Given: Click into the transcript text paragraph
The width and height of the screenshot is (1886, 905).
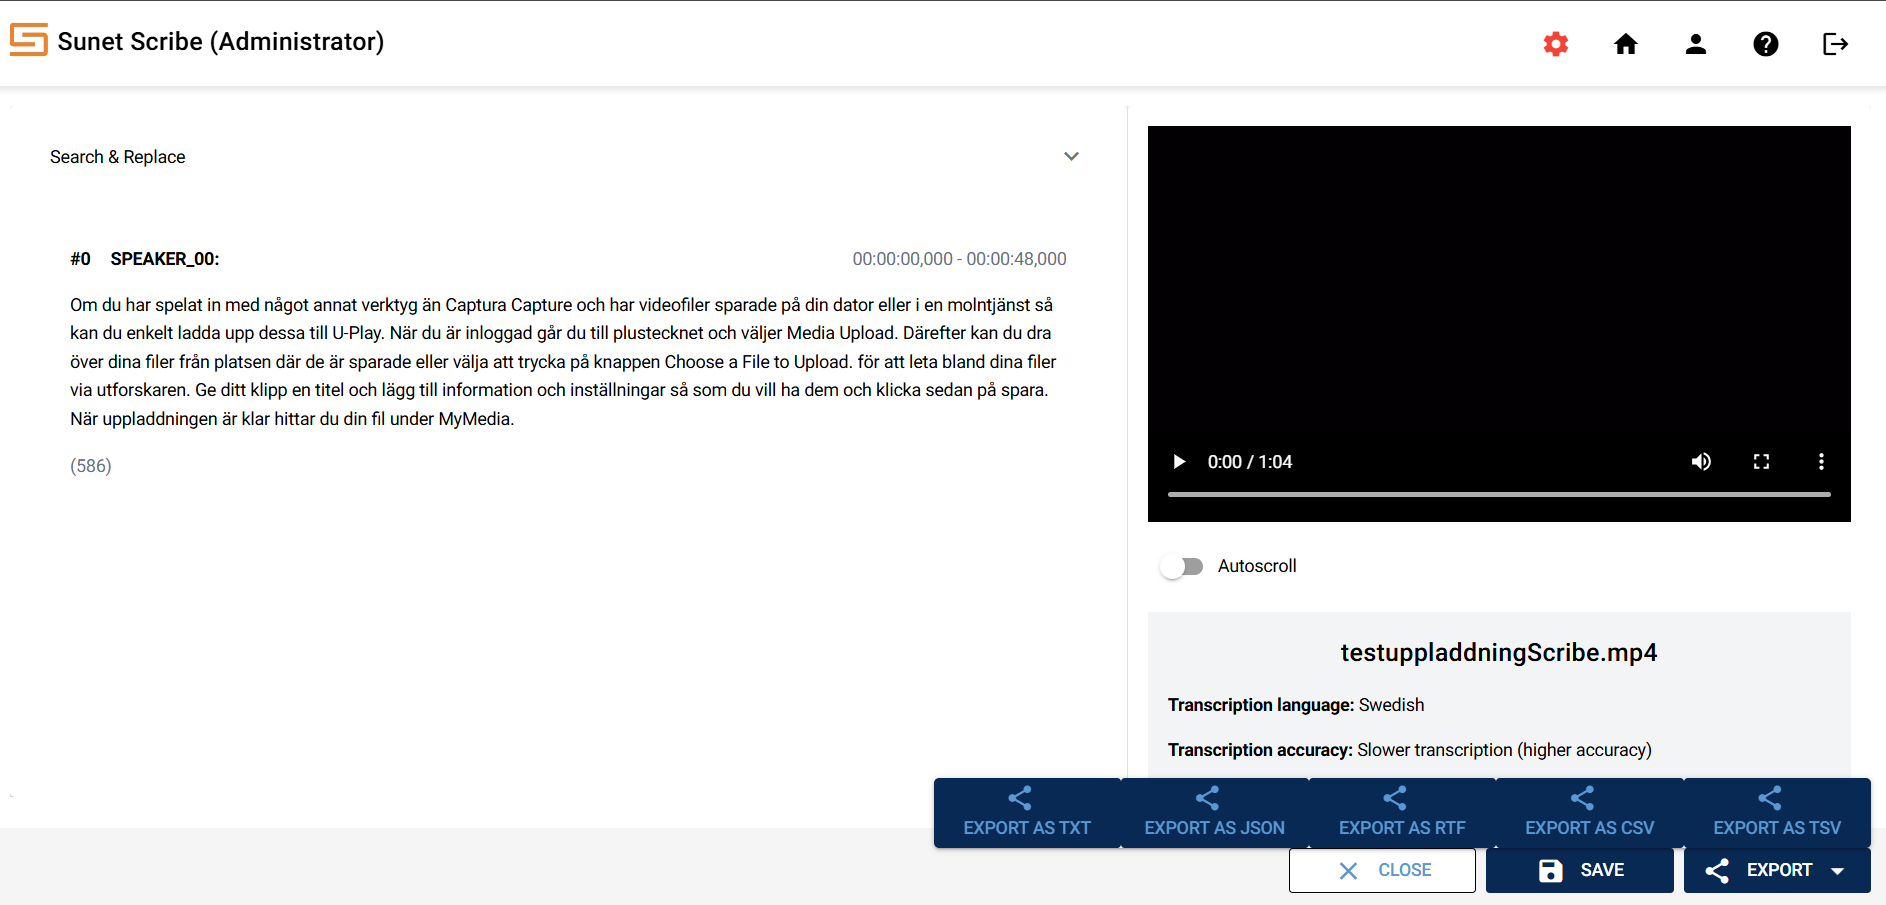Looking at the screenshot, I should [x=560, y=361].
